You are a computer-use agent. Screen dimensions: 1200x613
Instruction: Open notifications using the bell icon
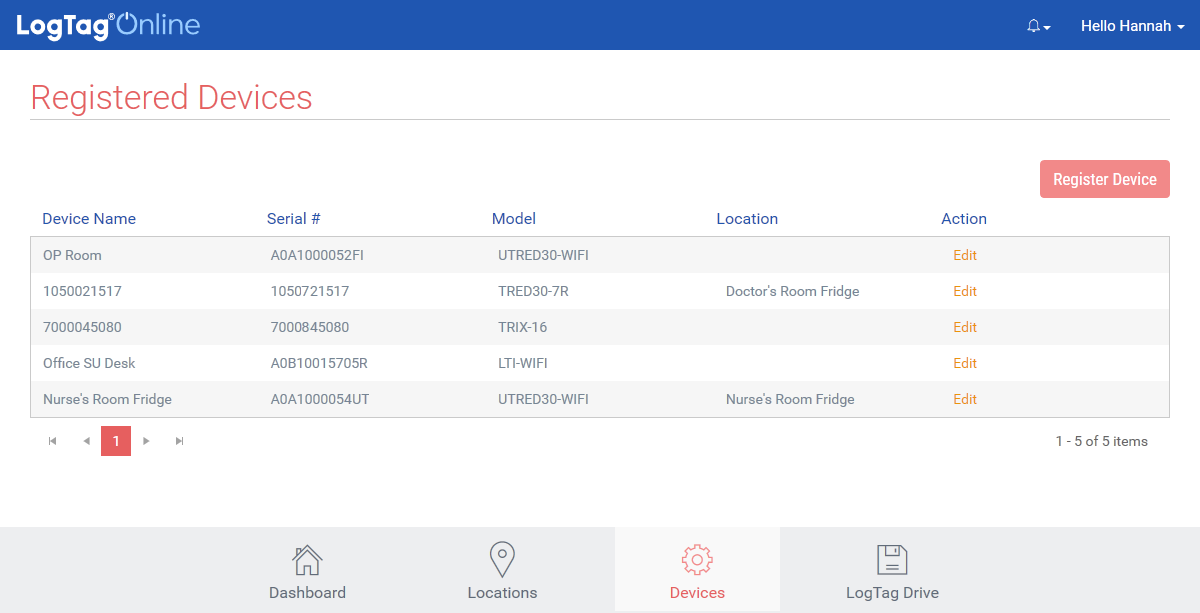coord(1033,26)
